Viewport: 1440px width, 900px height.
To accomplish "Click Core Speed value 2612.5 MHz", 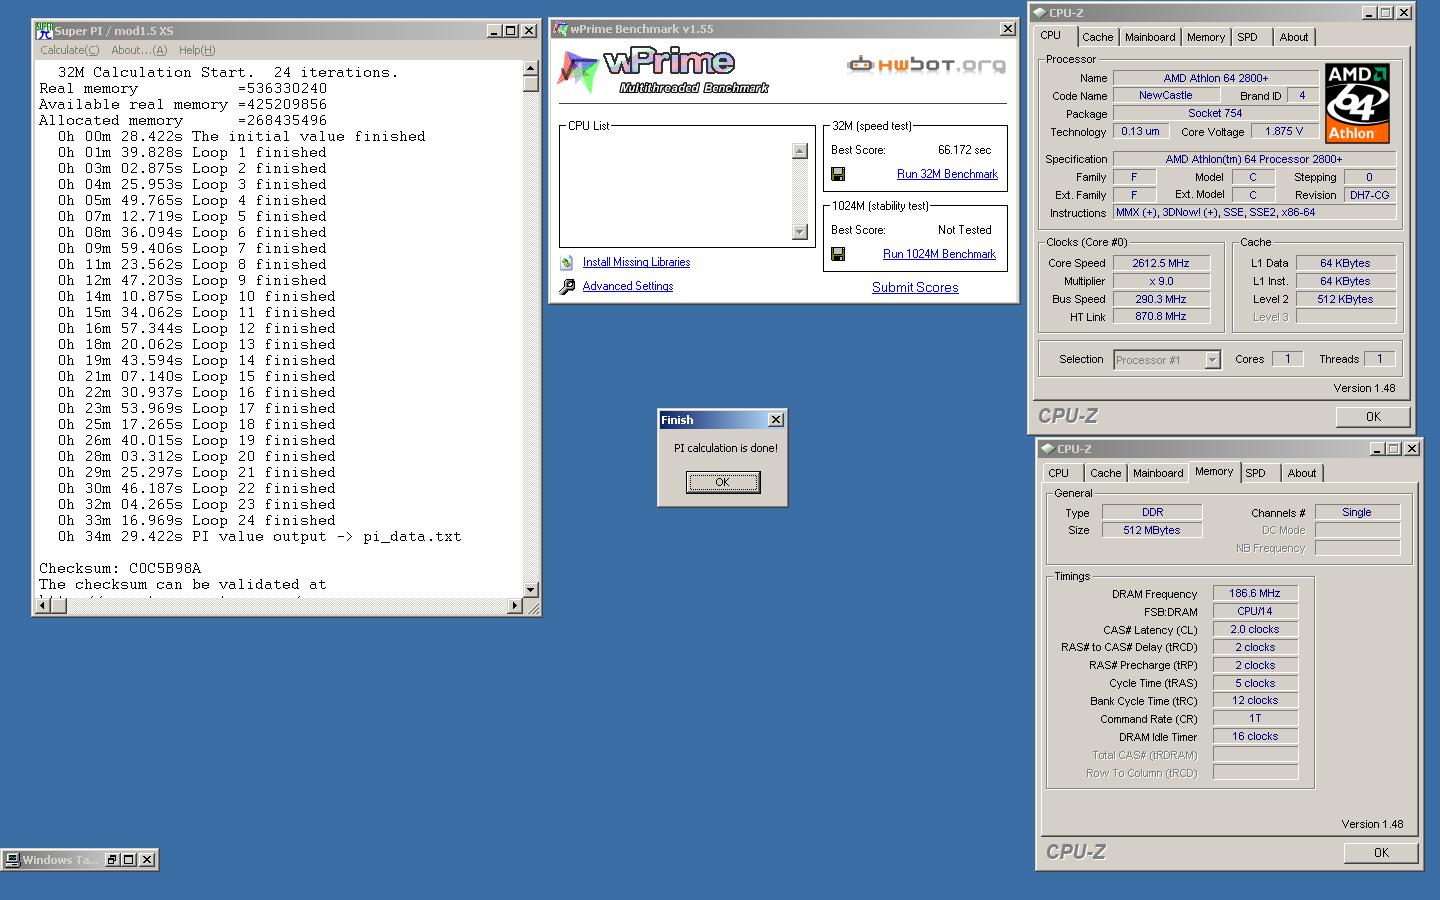I will click(1161, 263).
